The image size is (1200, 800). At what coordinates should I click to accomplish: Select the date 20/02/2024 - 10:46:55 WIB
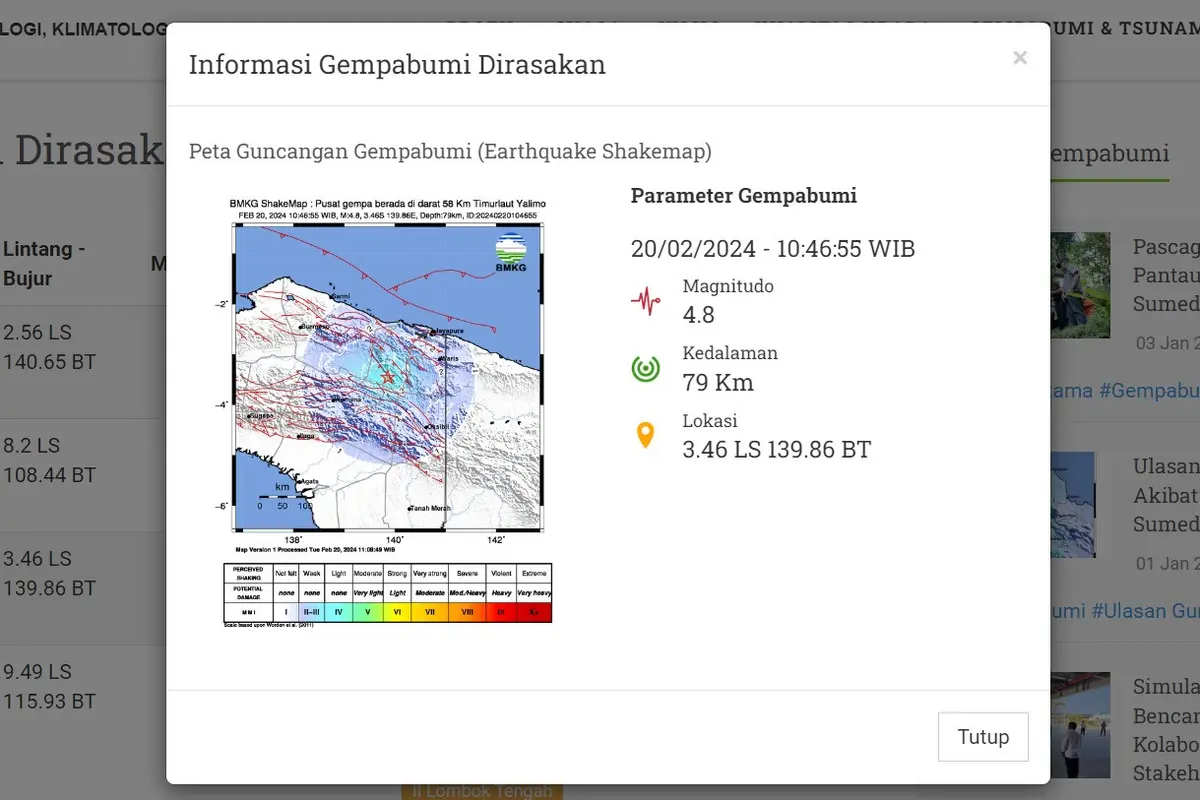(773, 248)
